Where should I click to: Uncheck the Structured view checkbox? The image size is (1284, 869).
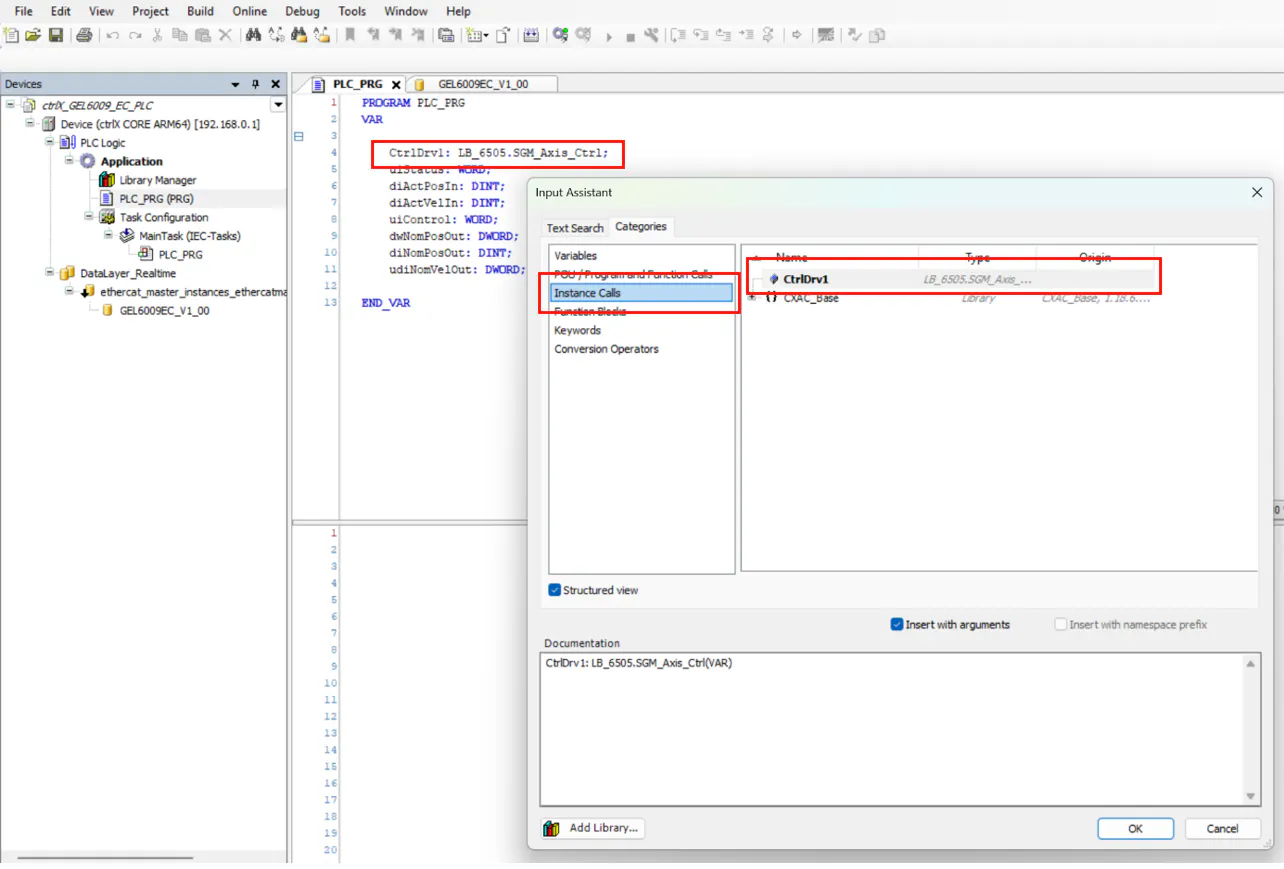click(x=555, y=590)
